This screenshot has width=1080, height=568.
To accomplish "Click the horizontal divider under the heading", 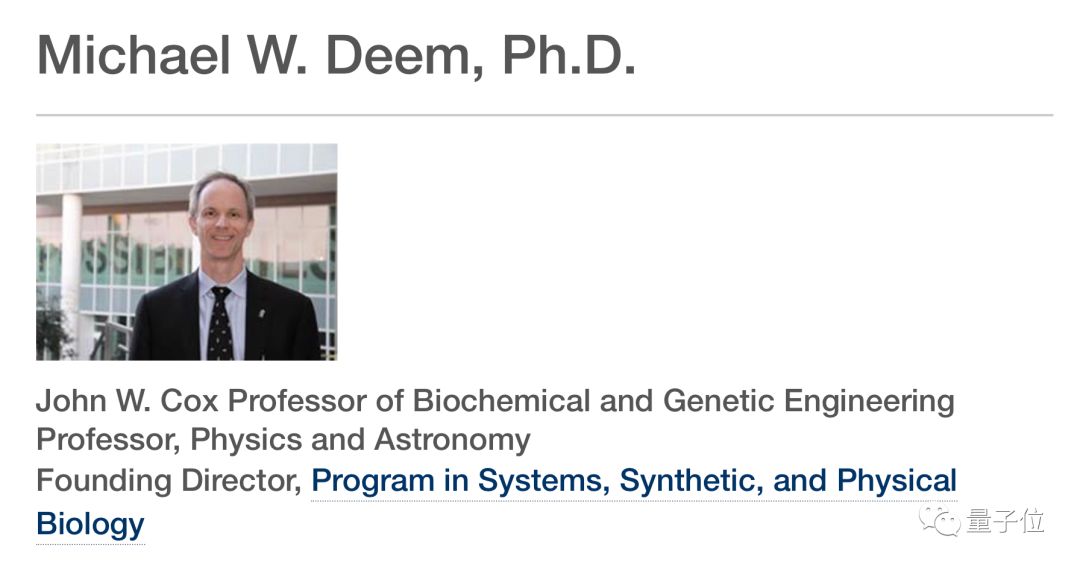I will (x=544, y=115).
